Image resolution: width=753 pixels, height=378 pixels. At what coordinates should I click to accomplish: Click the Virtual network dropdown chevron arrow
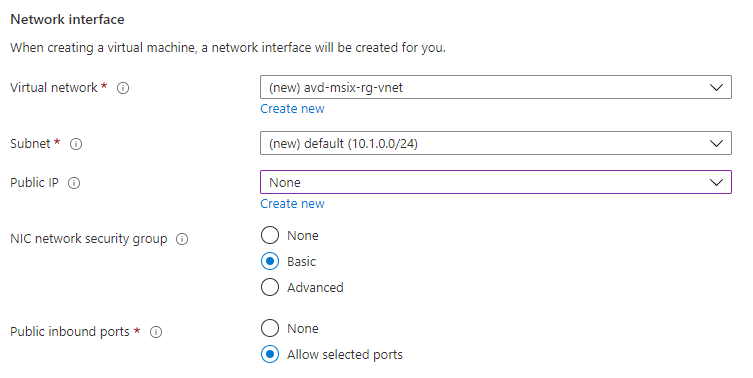(x=717, y=87)
